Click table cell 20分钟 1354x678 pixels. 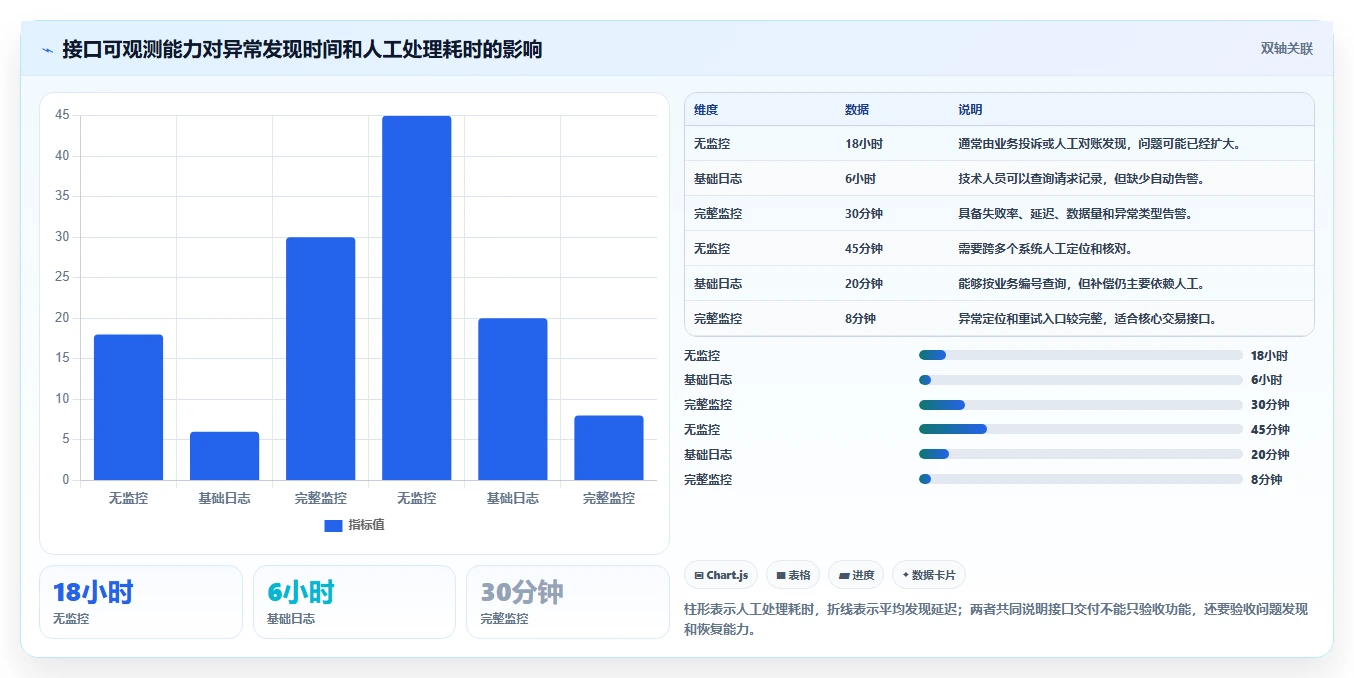click(x=864, y=284)
